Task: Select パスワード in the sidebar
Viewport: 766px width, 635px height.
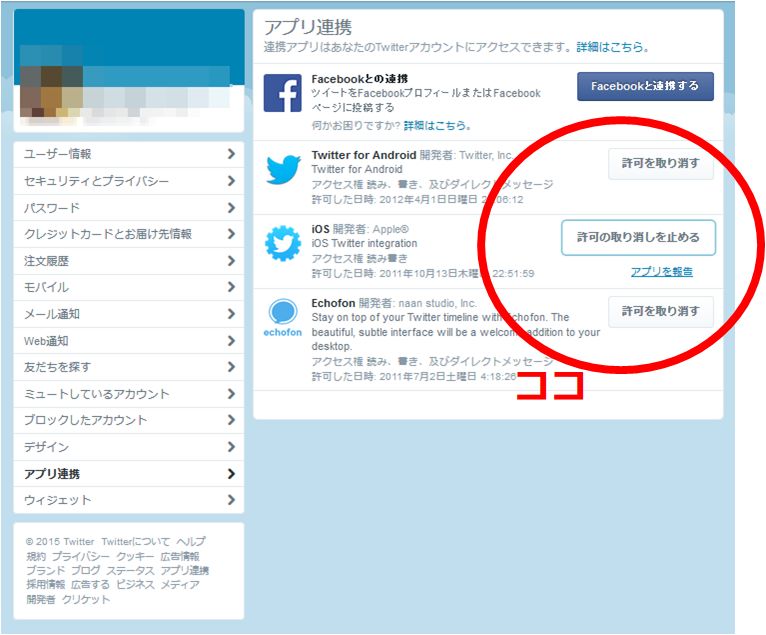Action: (x=129, y=208)
